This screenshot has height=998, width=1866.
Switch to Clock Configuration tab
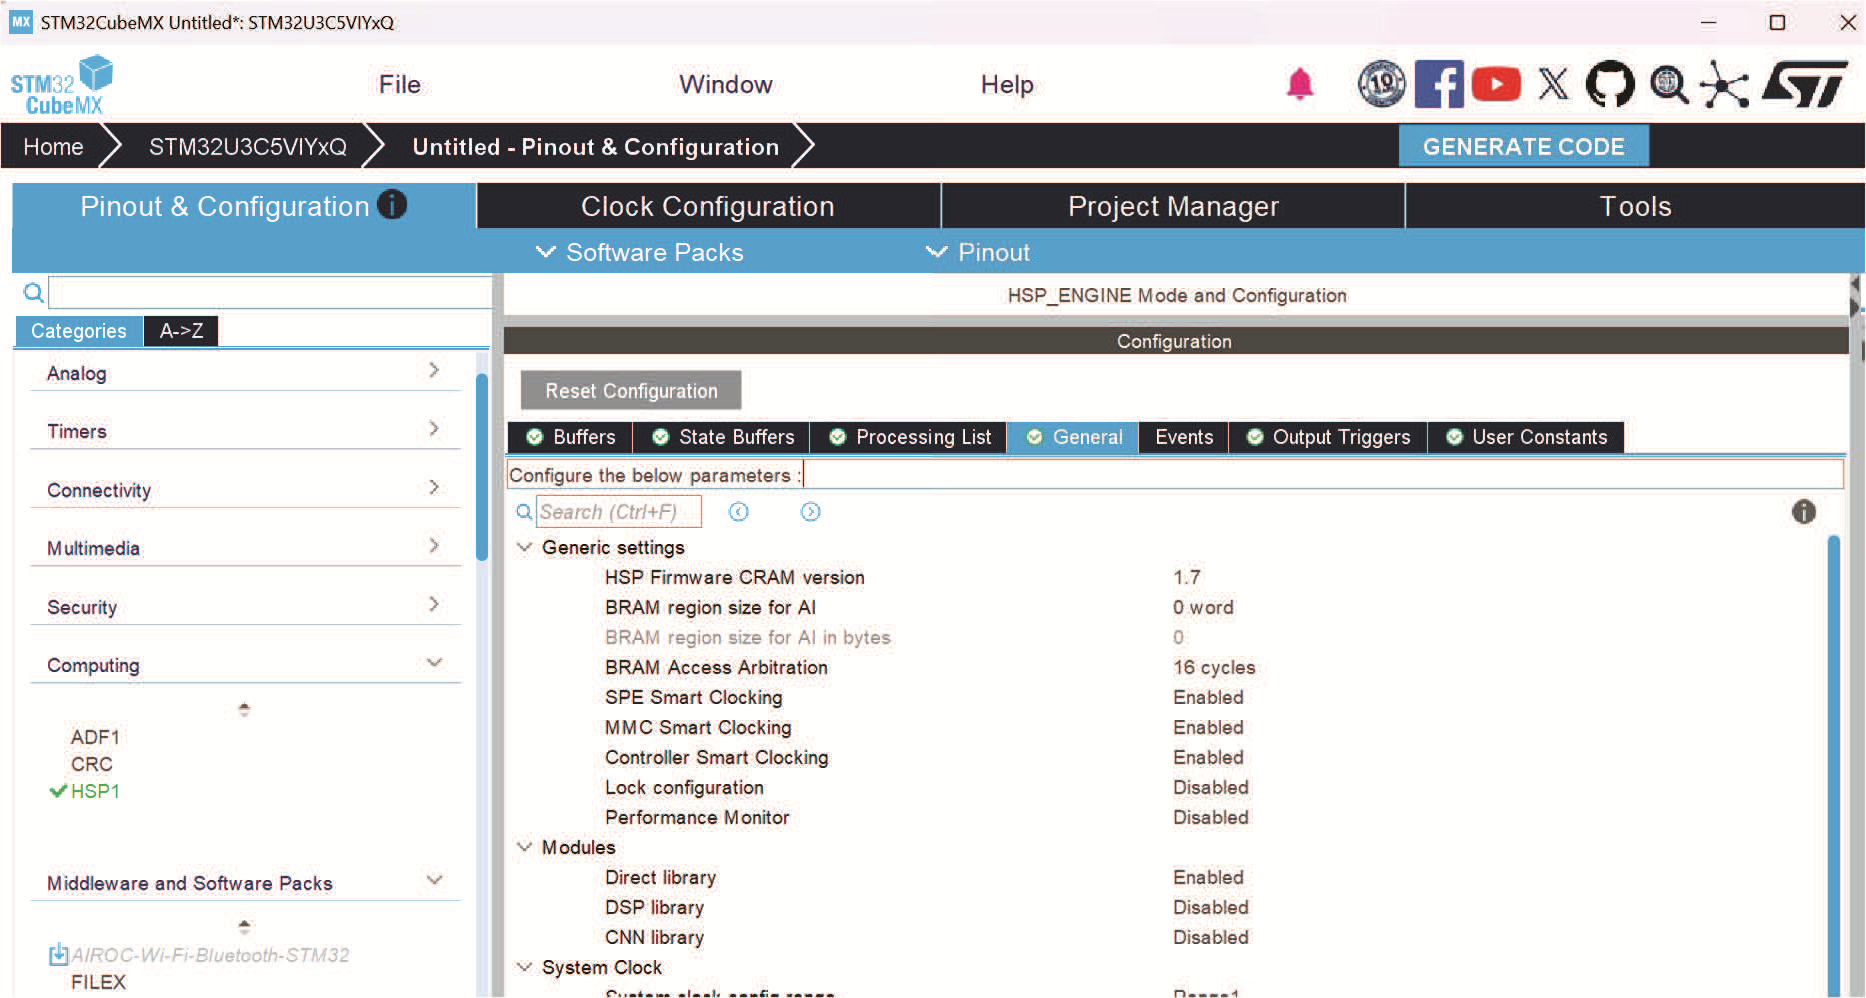click(708, 206)
